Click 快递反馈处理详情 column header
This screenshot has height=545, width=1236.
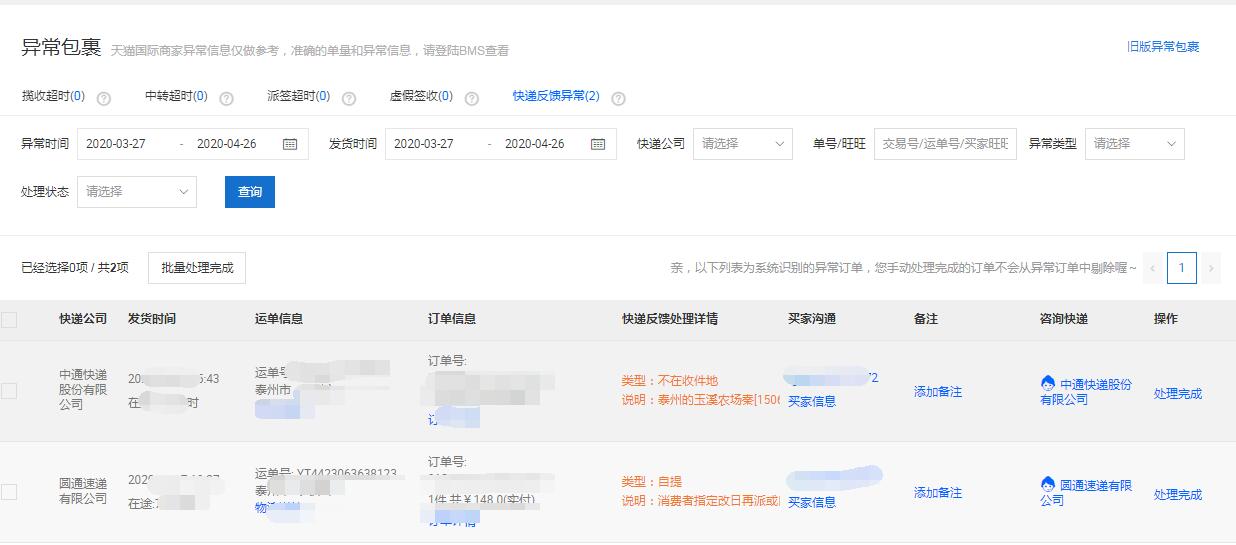click(x=670, y=319)
